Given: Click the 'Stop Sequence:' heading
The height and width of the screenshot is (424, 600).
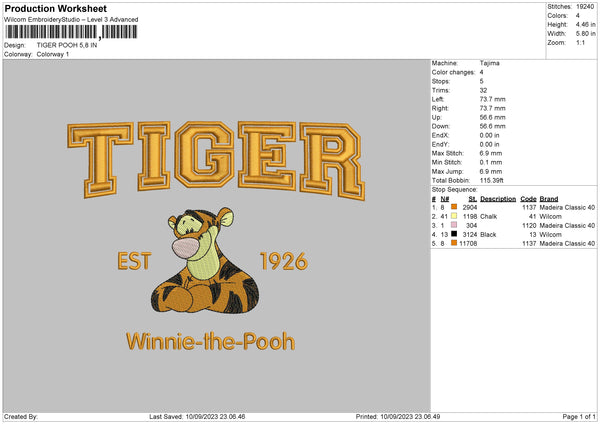Looking at the screenshot, I should (x=455, y=190).
